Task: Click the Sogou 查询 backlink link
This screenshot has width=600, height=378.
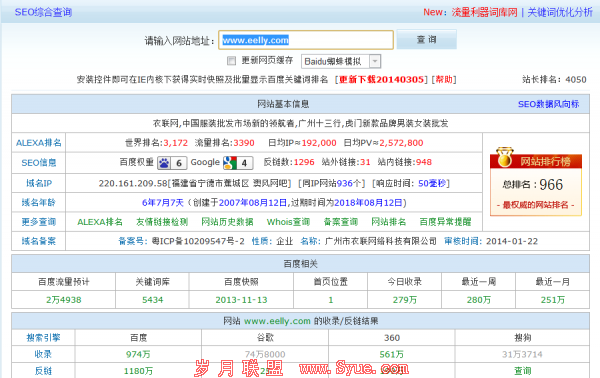Action: (522, 371)
